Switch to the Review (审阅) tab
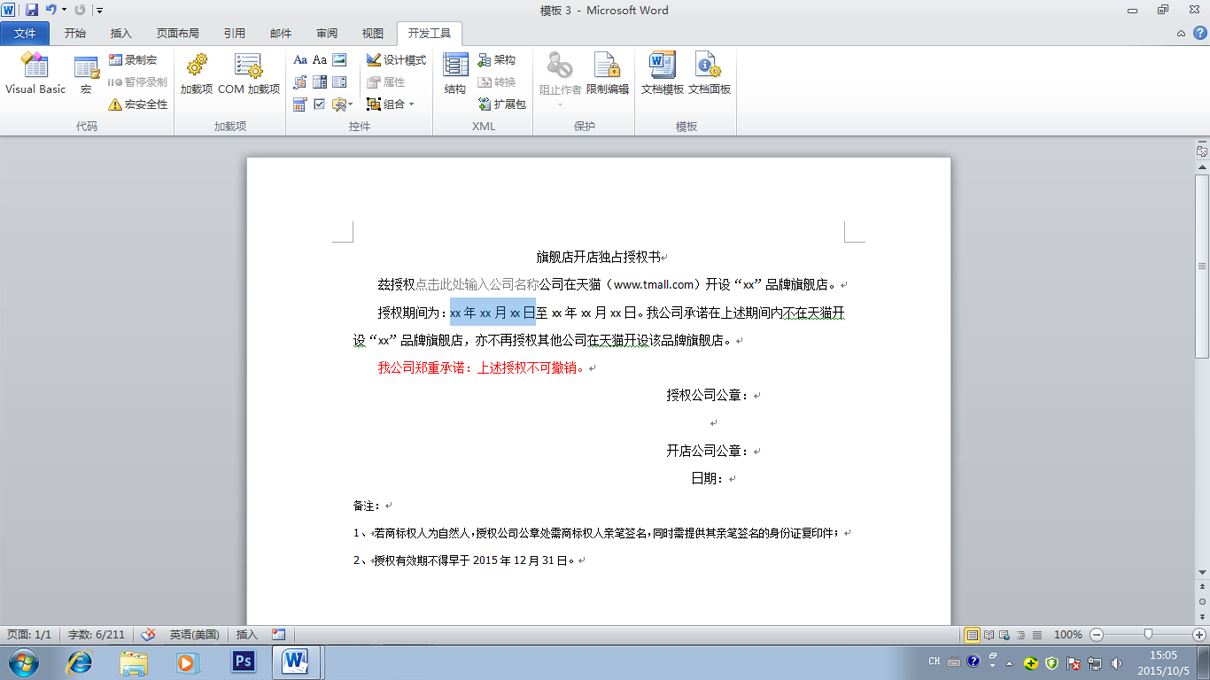This screenshot has width=1210, height=680. (326, 33)
